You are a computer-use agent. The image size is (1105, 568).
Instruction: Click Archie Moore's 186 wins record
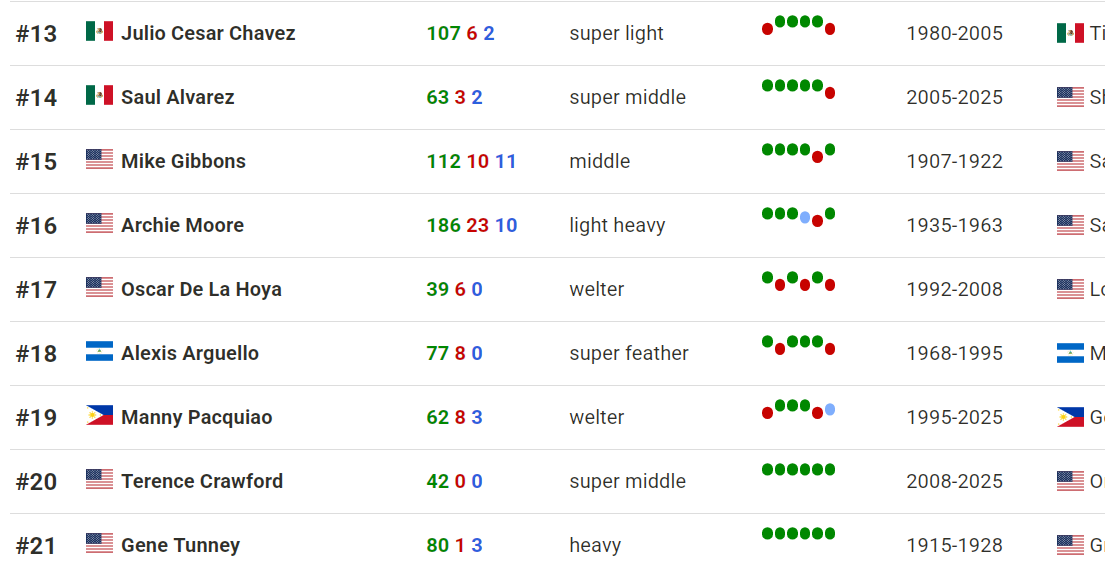pyautogui.click(x=443, y=225)
